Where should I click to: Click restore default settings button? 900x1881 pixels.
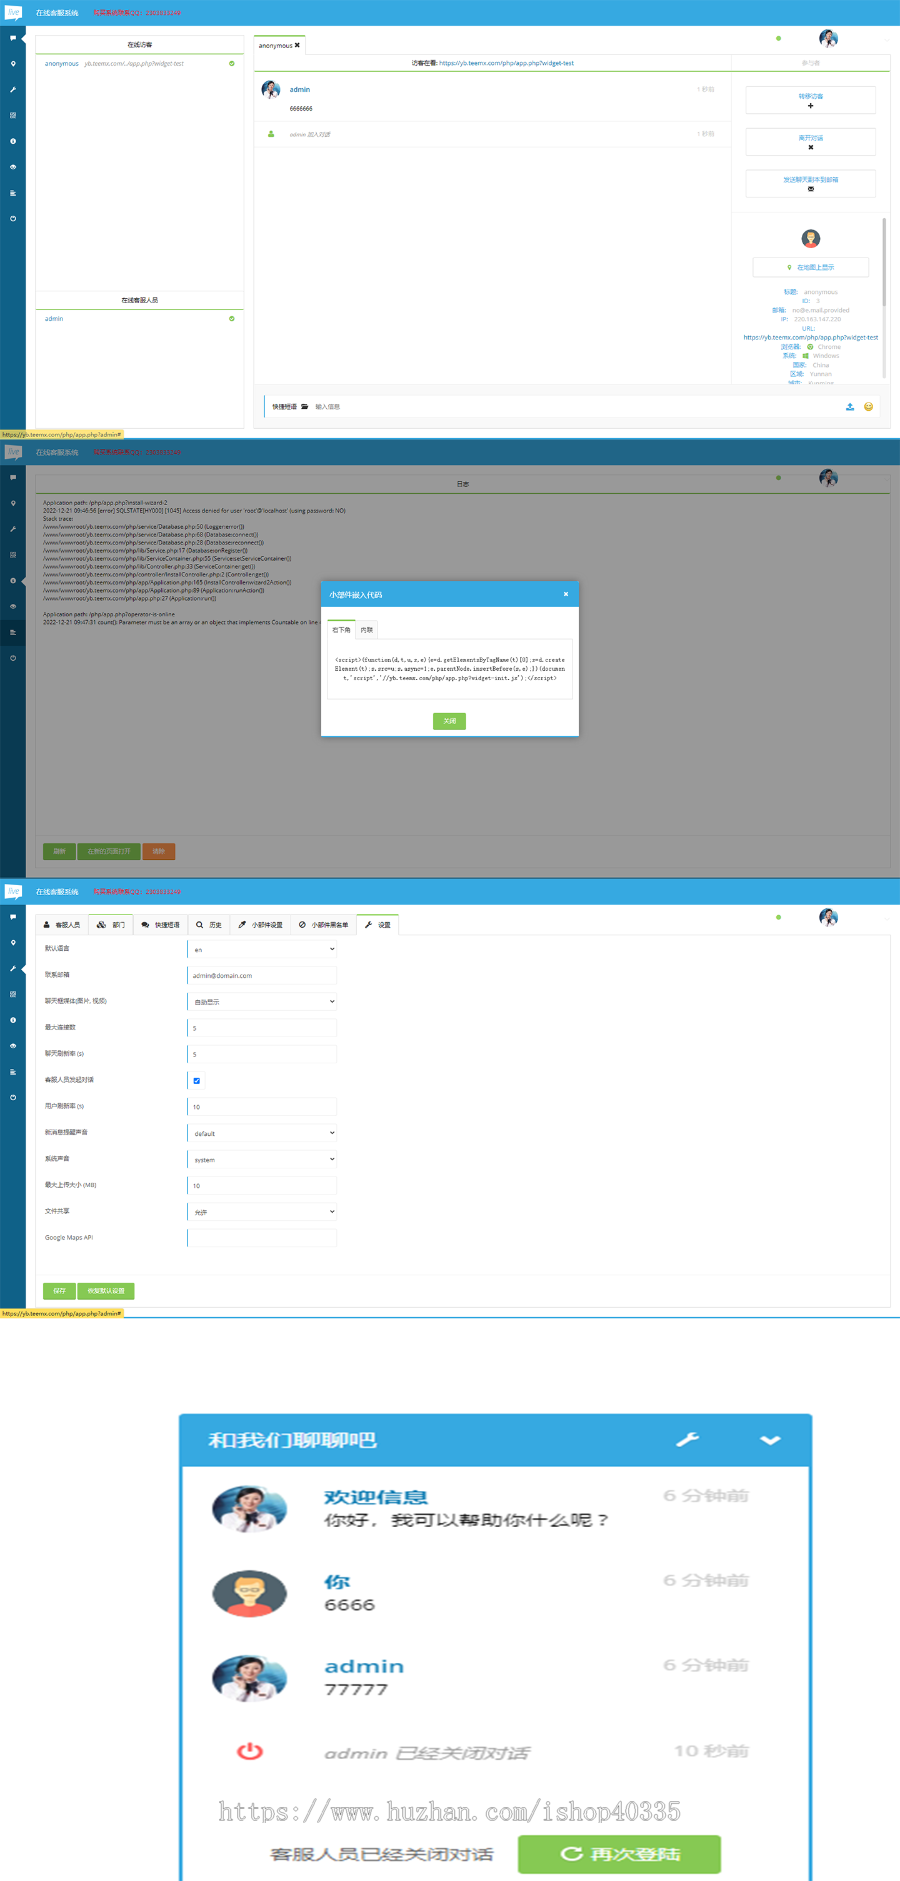(x=106, y=1291)
